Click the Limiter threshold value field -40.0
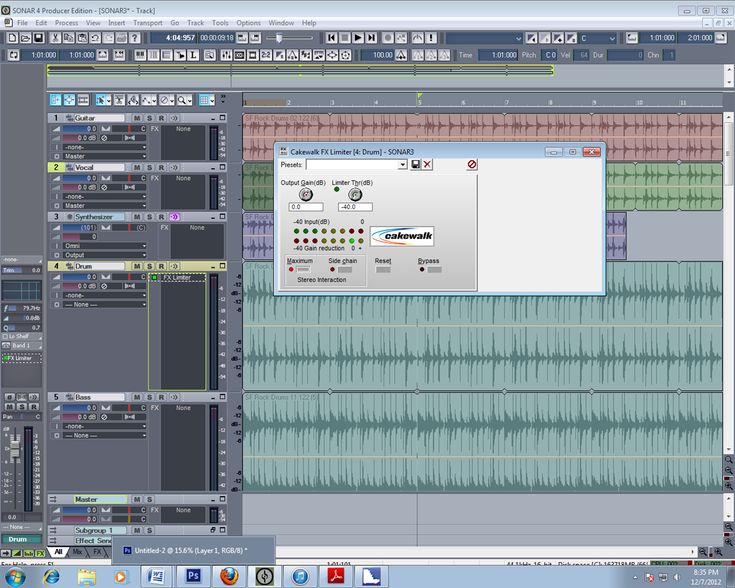 tap(355, 207)
